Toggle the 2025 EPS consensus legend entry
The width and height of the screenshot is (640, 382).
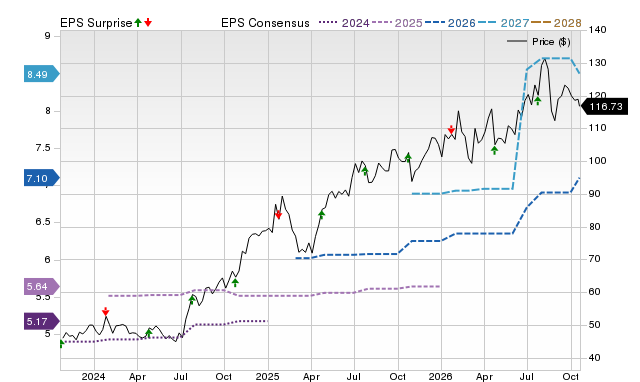(397, 23)
